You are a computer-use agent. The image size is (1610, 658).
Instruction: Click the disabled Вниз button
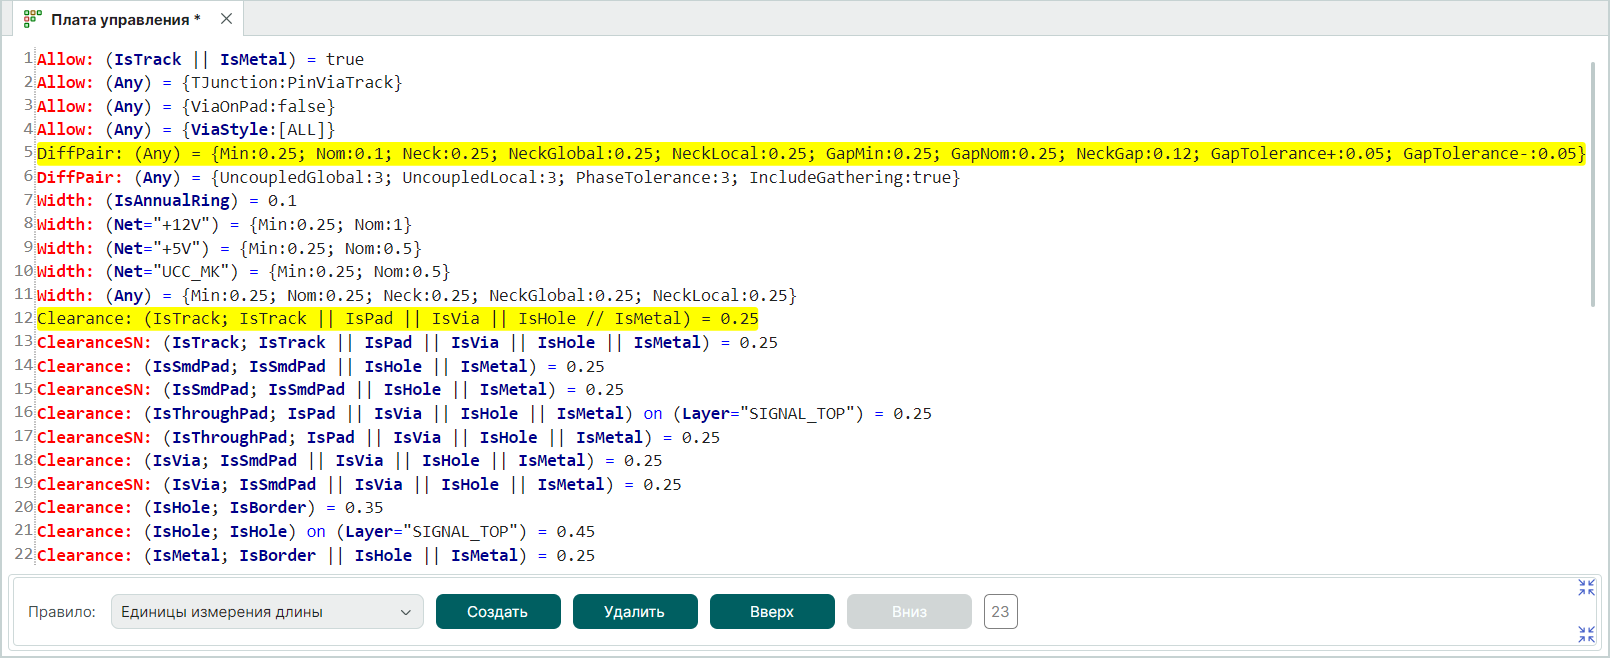coord(909,612)
